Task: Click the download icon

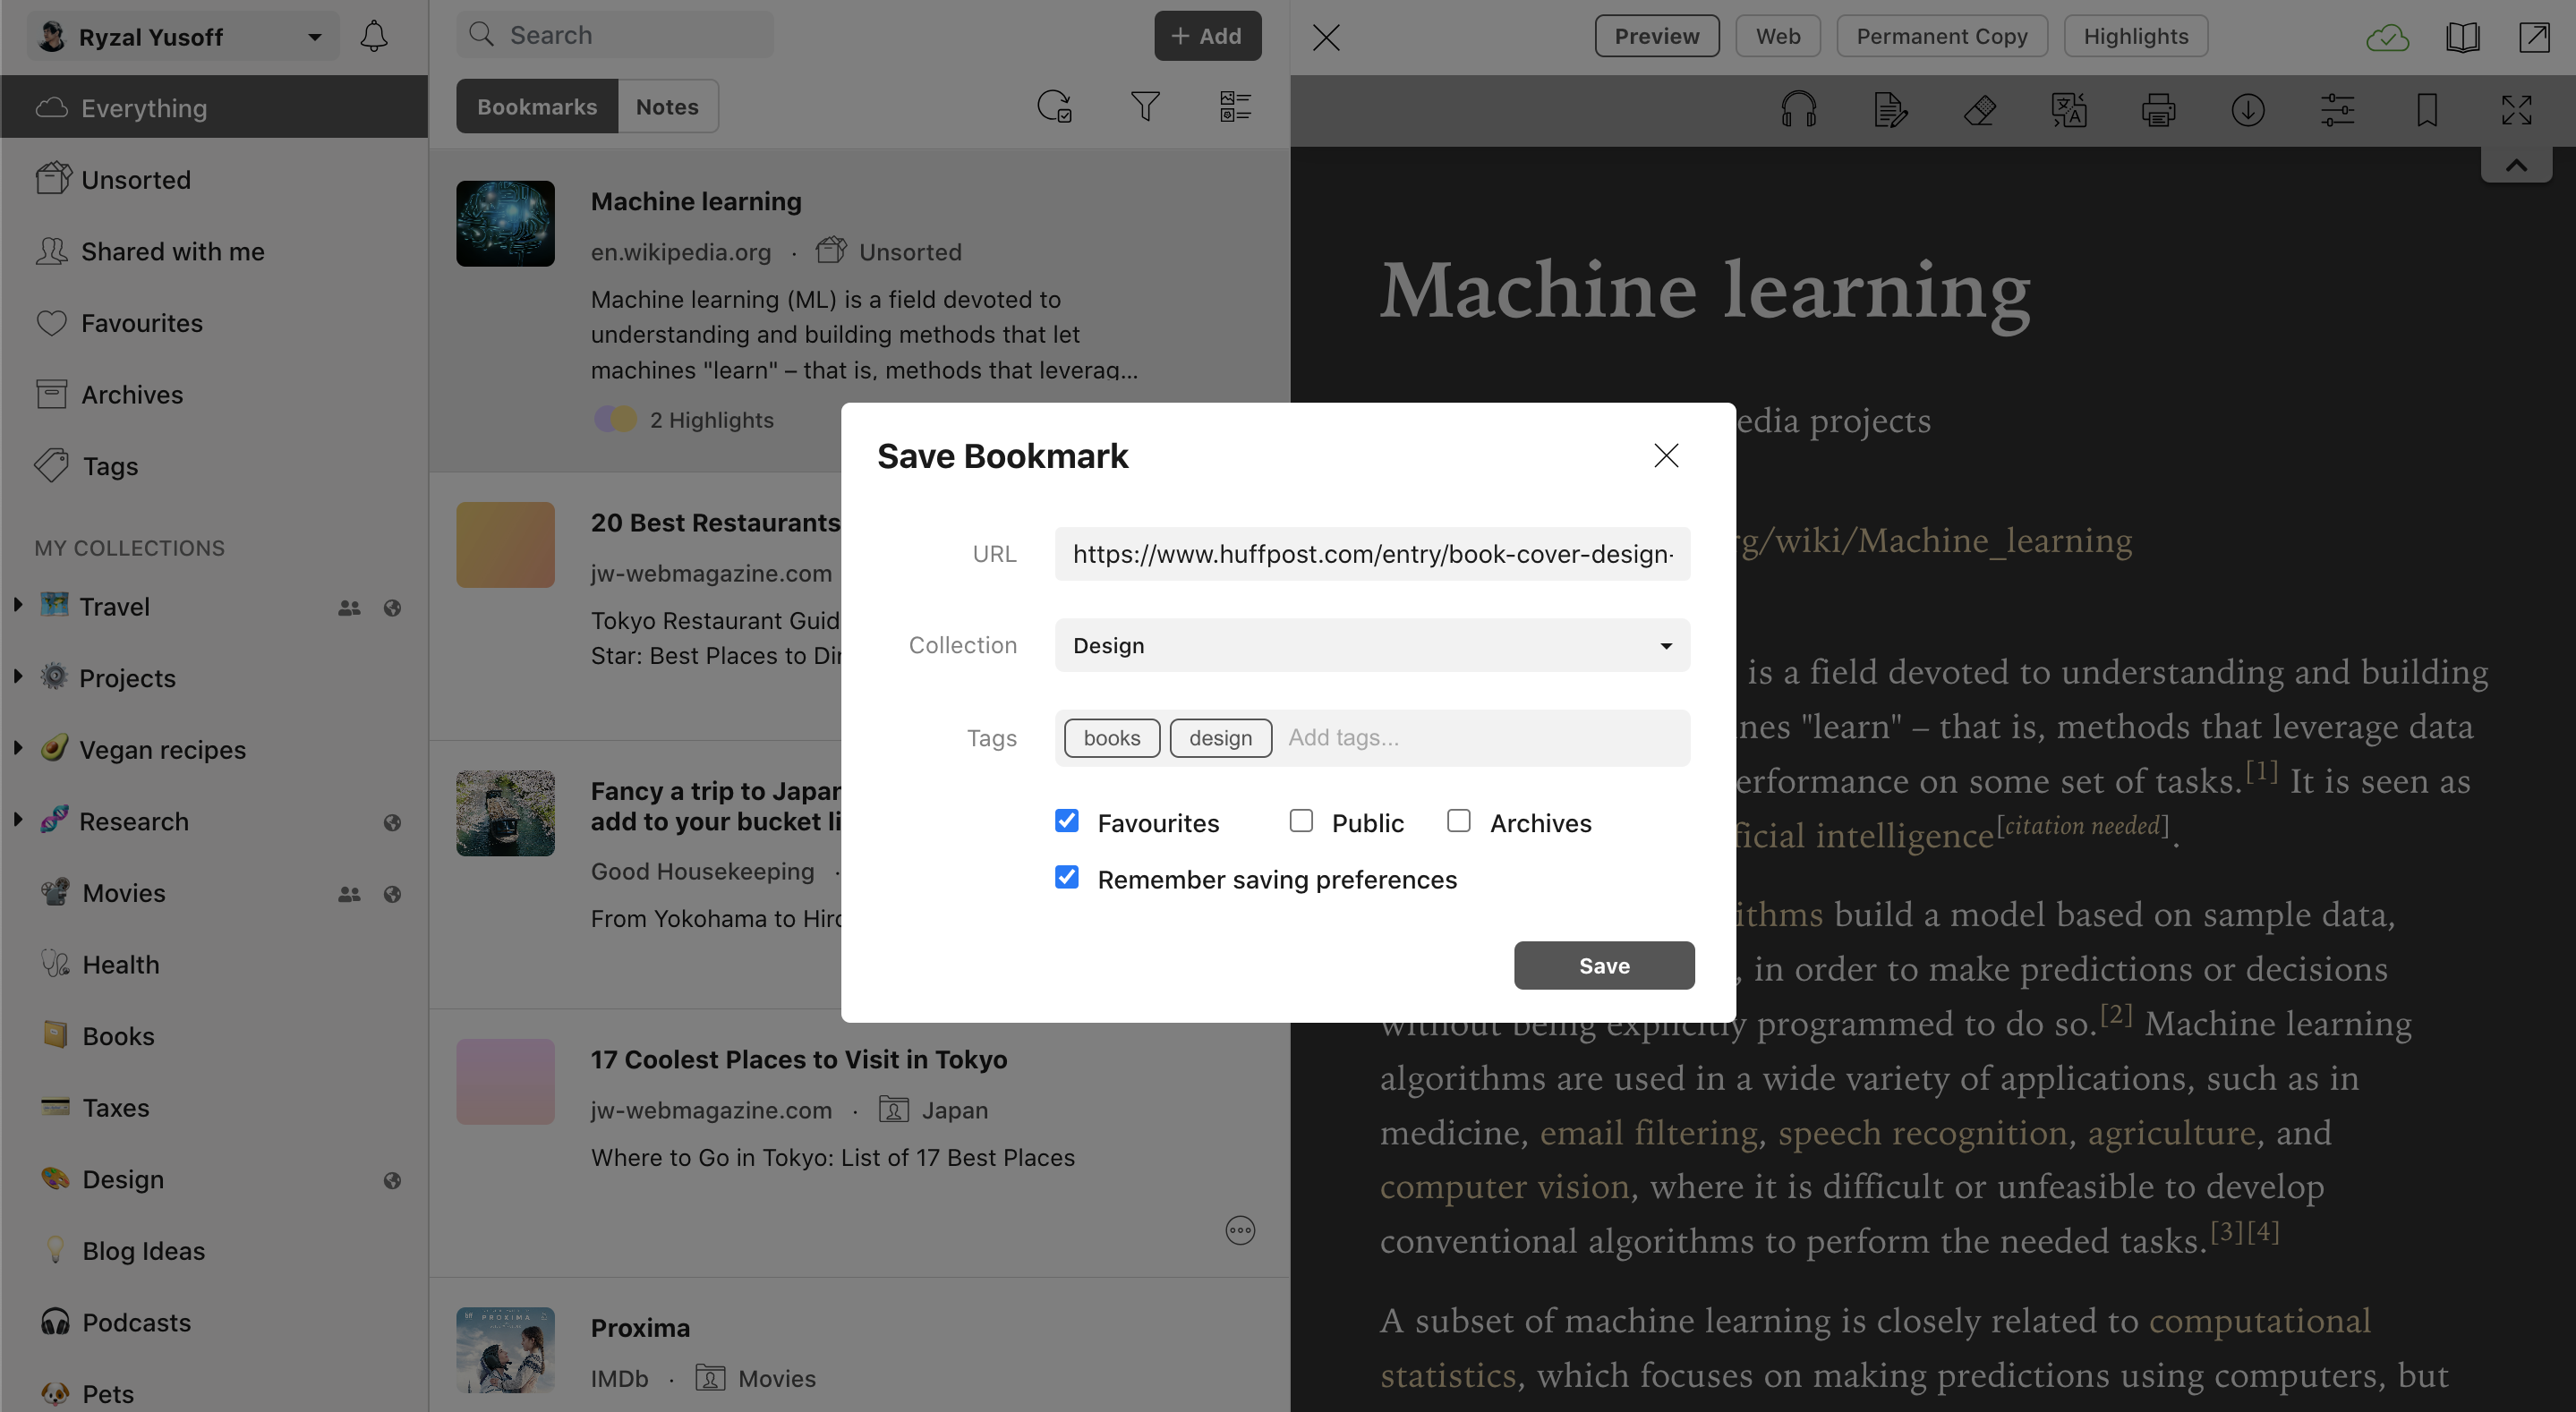Action: pos(2247,109)
